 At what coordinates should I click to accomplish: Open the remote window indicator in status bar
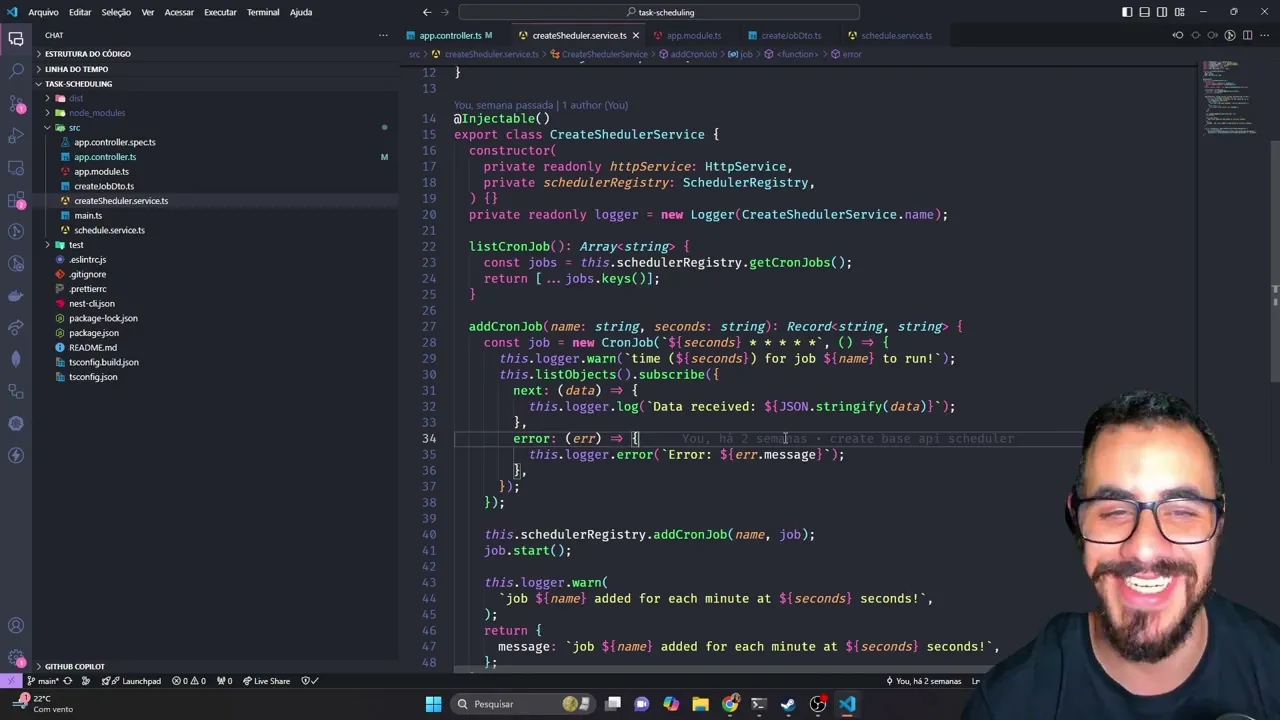tap(10, 681)
